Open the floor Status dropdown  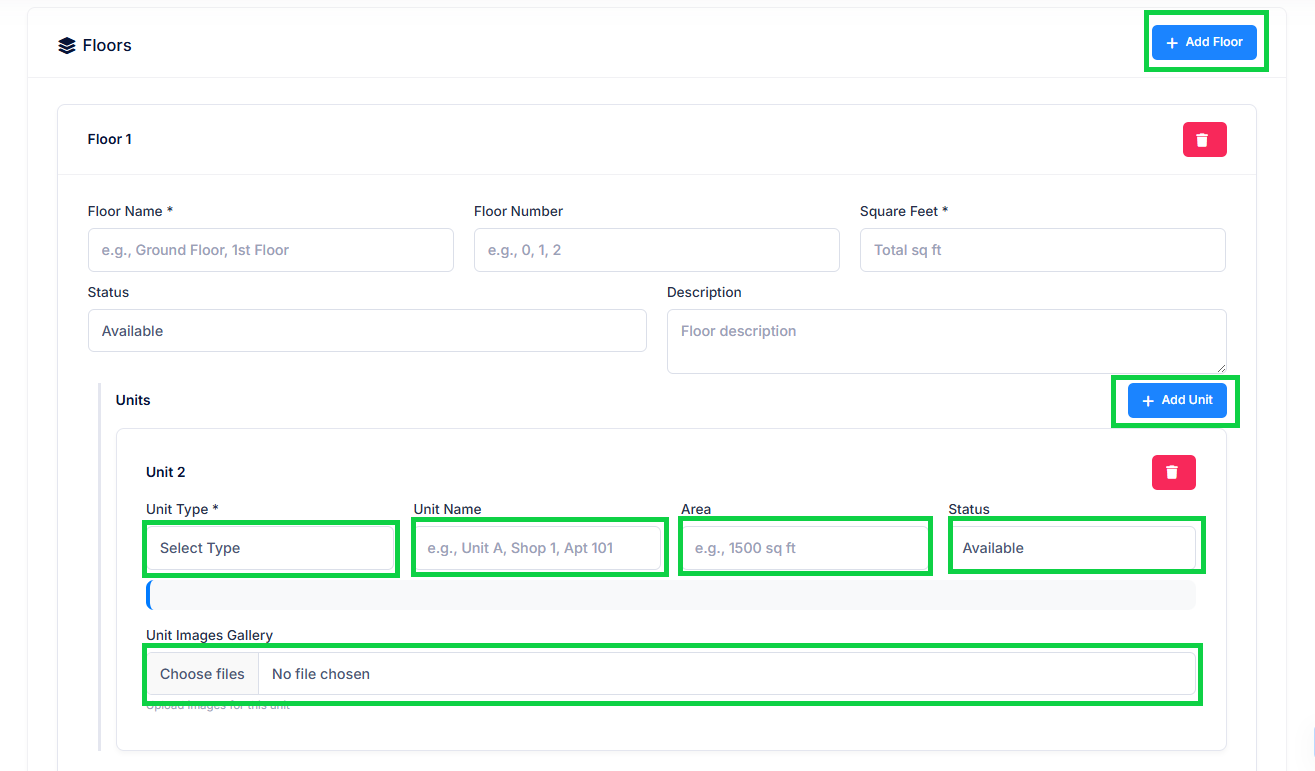367,331
